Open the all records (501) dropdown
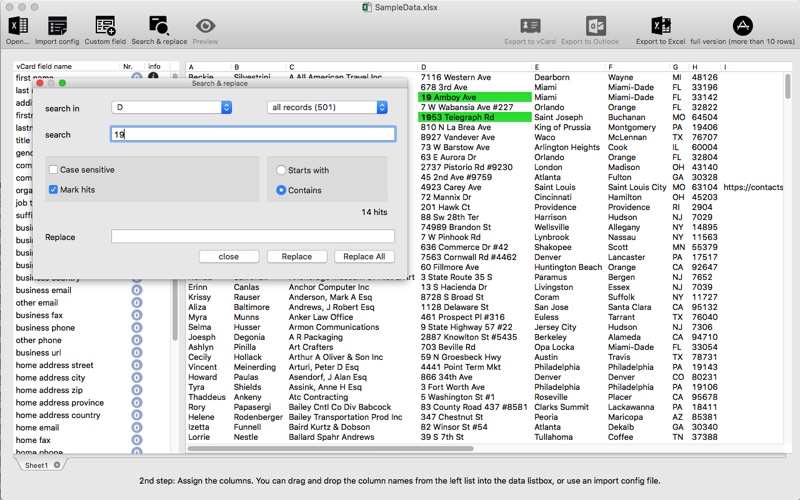This screenshot has height=500, width=800. tap(327, 107)
